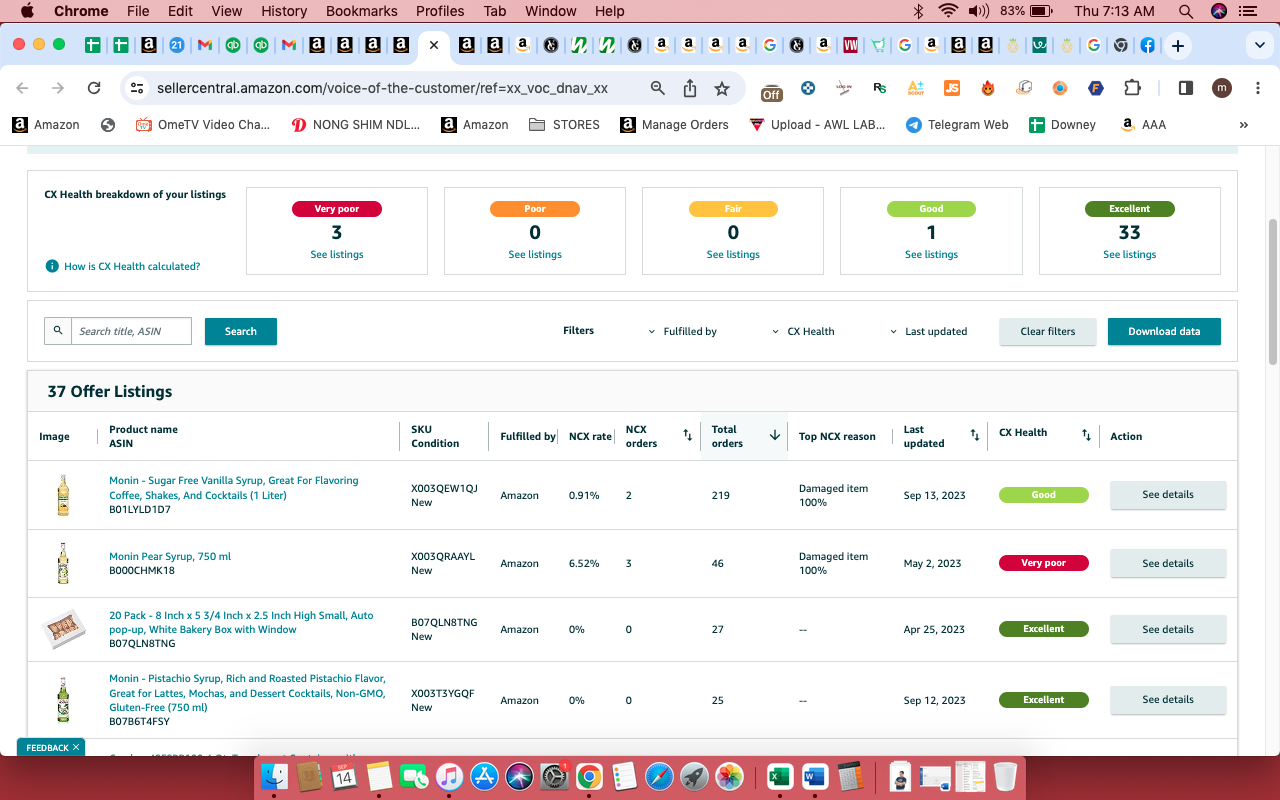Screen dimensions: 1280x800
Task: Sort by the Last updated column arrows
Action: click(974, 435)
